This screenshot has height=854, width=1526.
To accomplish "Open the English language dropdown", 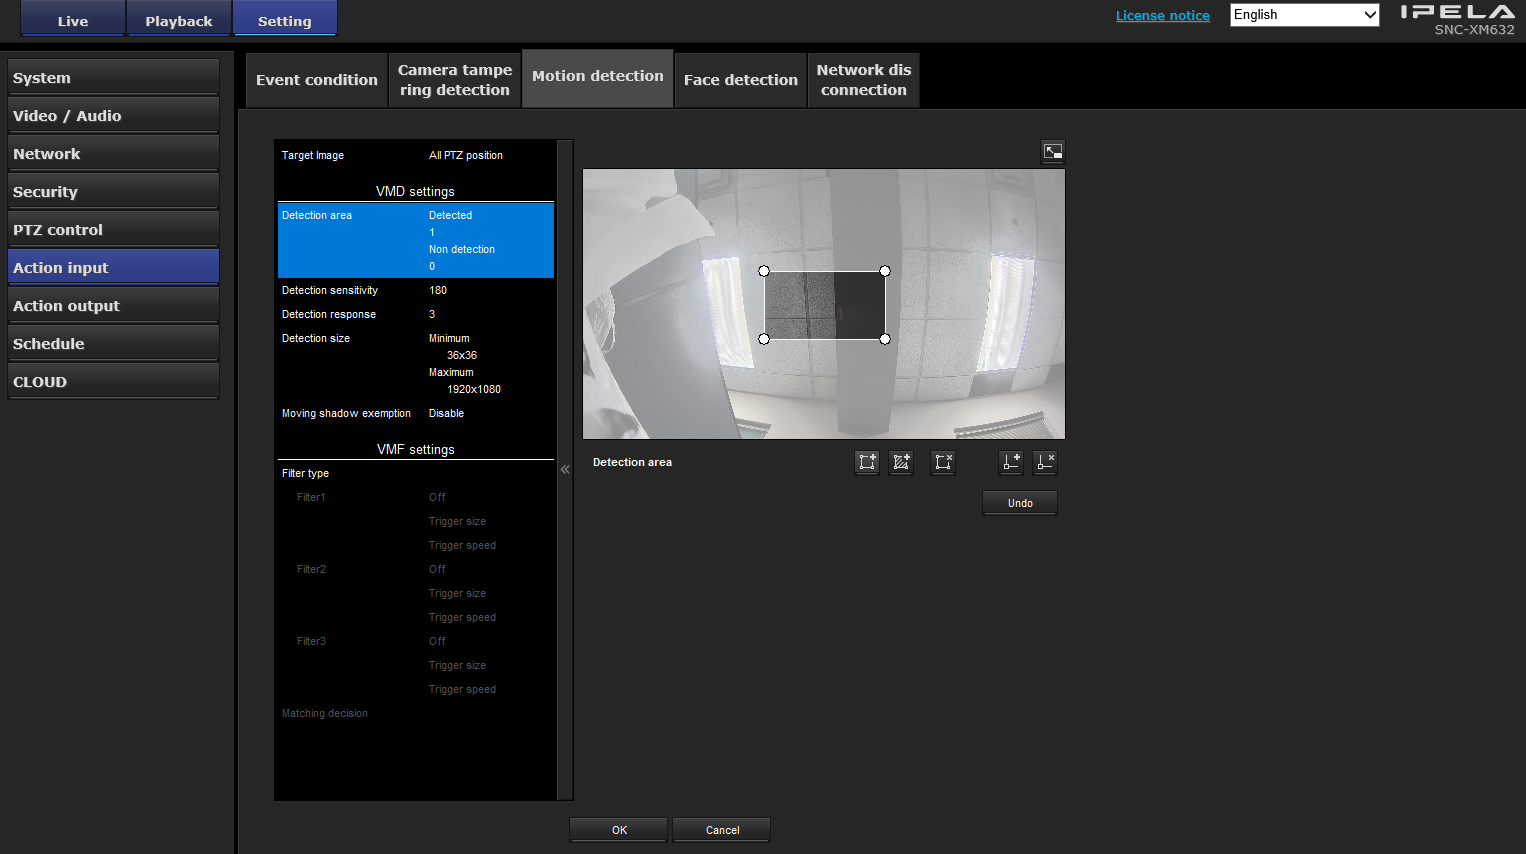I will click(x=1304, y=15).
